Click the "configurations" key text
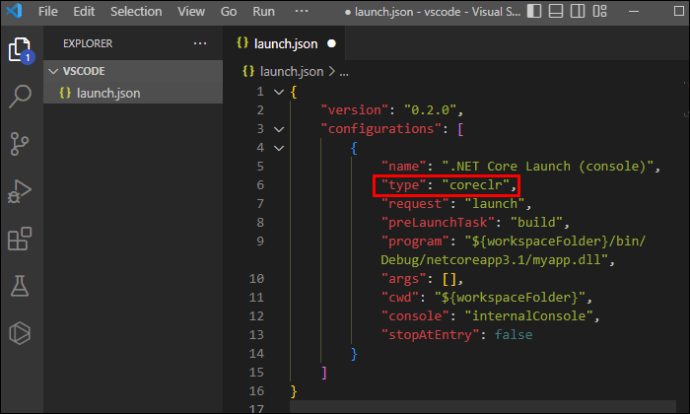 (x=381, y=129)
